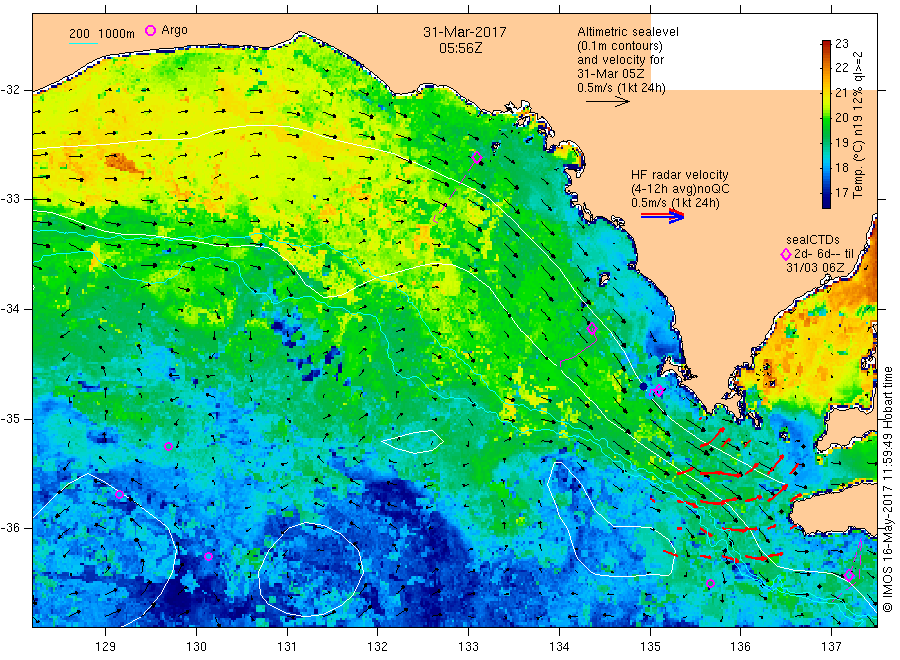Select the Argo float marker near 35.7S 129.2E
This screenshot has height=660, width=900.
pyautogui.click(x=119, y=494)
